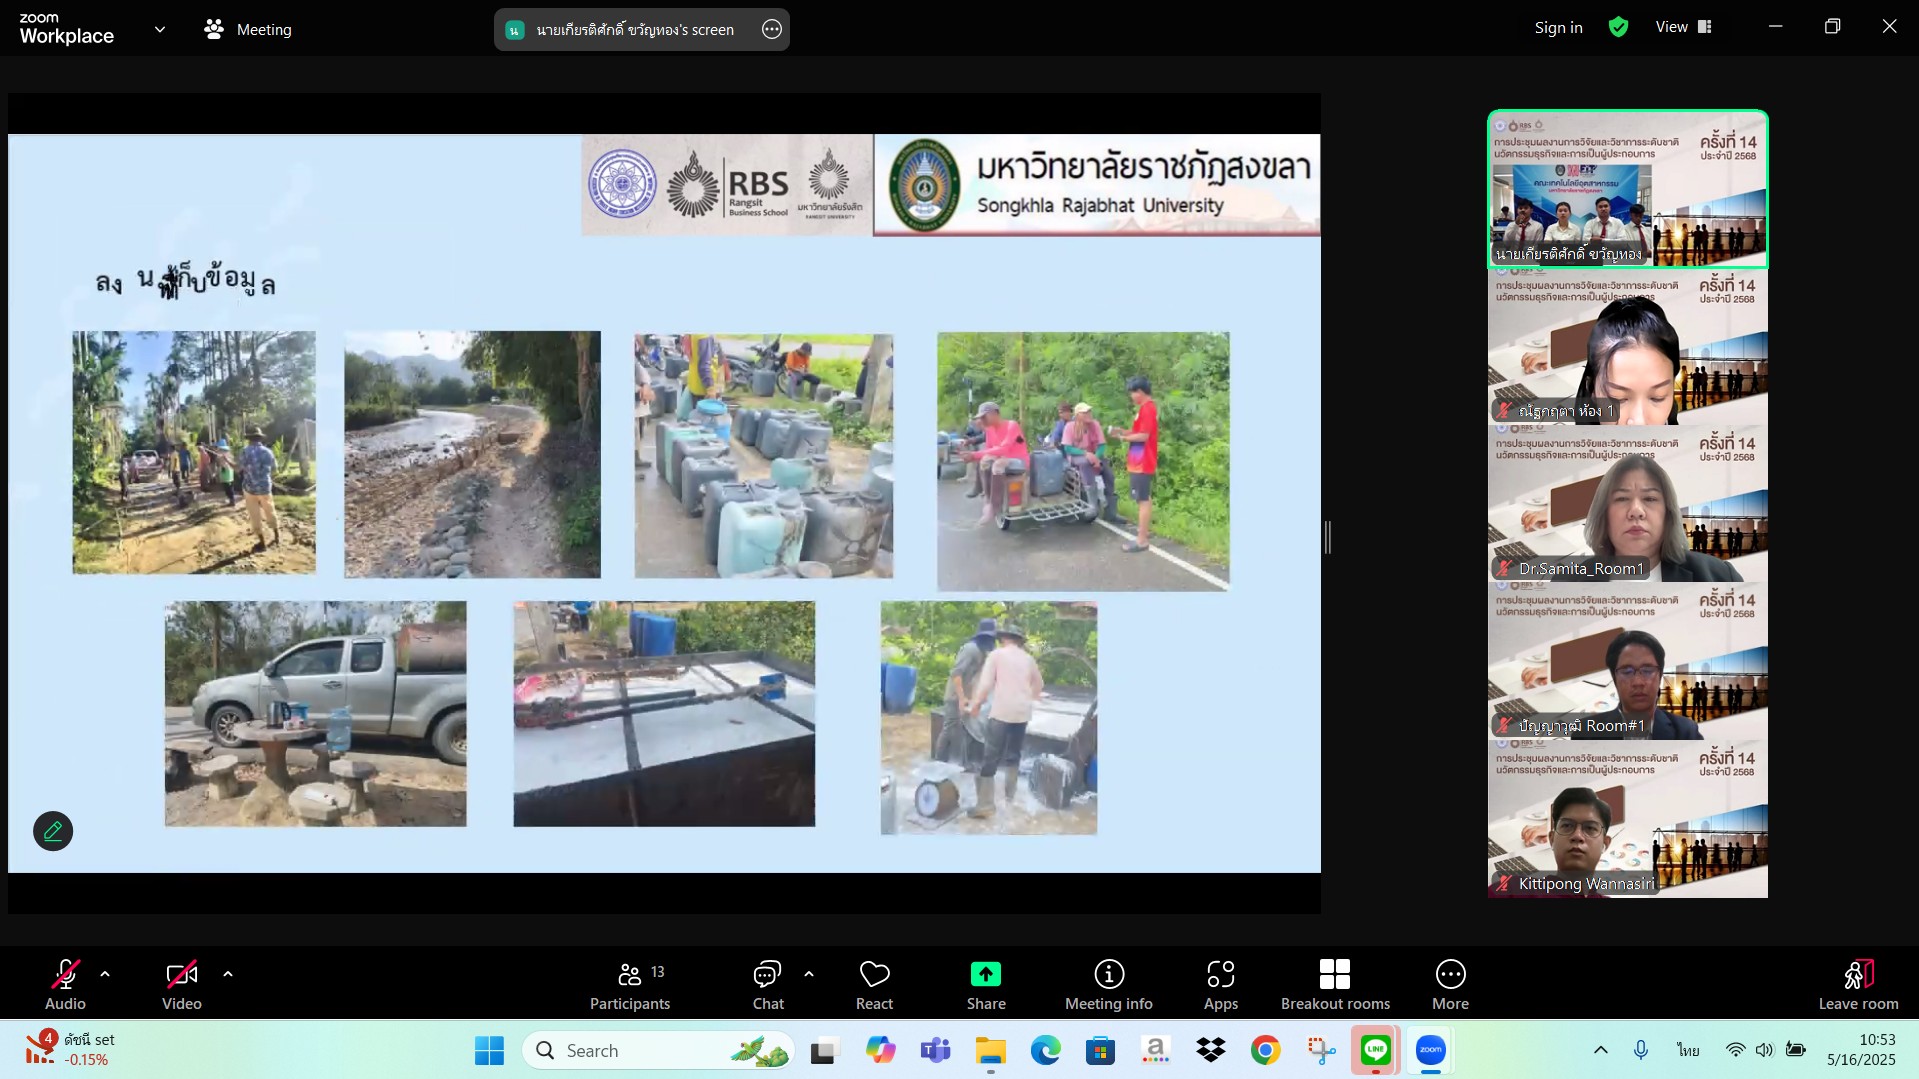Open the Apps panel
This screenshot has height=1079, width=1919.
pyautogui.click(x=1221, y=984)
